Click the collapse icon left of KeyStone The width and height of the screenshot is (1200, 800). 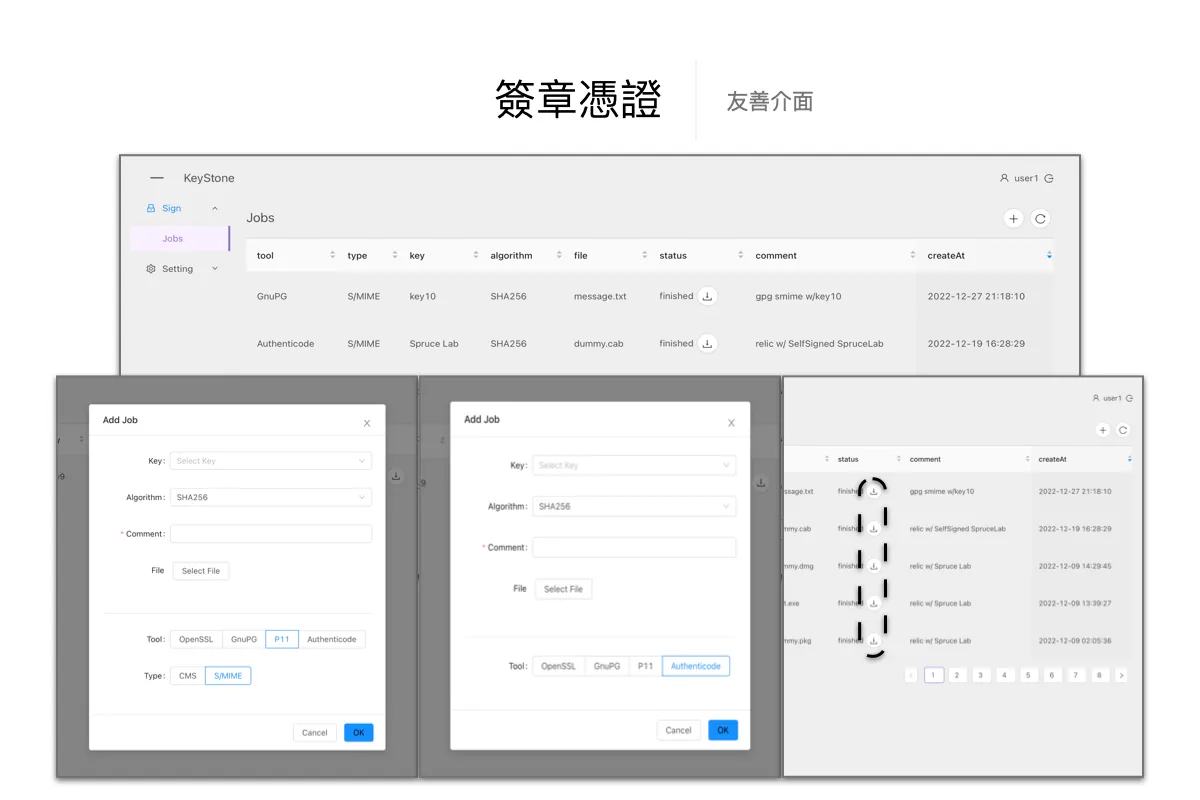[x=156, y=177]
